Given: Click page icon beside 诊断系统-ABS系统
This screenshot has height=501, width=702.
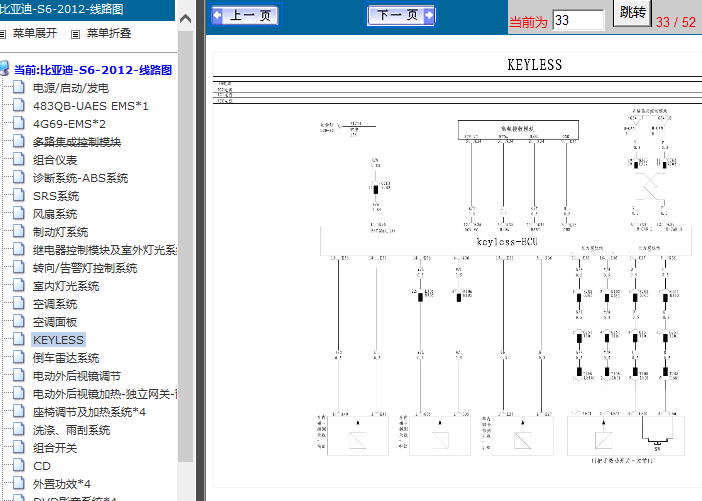Looking at the screenshot, I should tap(19, 177).
